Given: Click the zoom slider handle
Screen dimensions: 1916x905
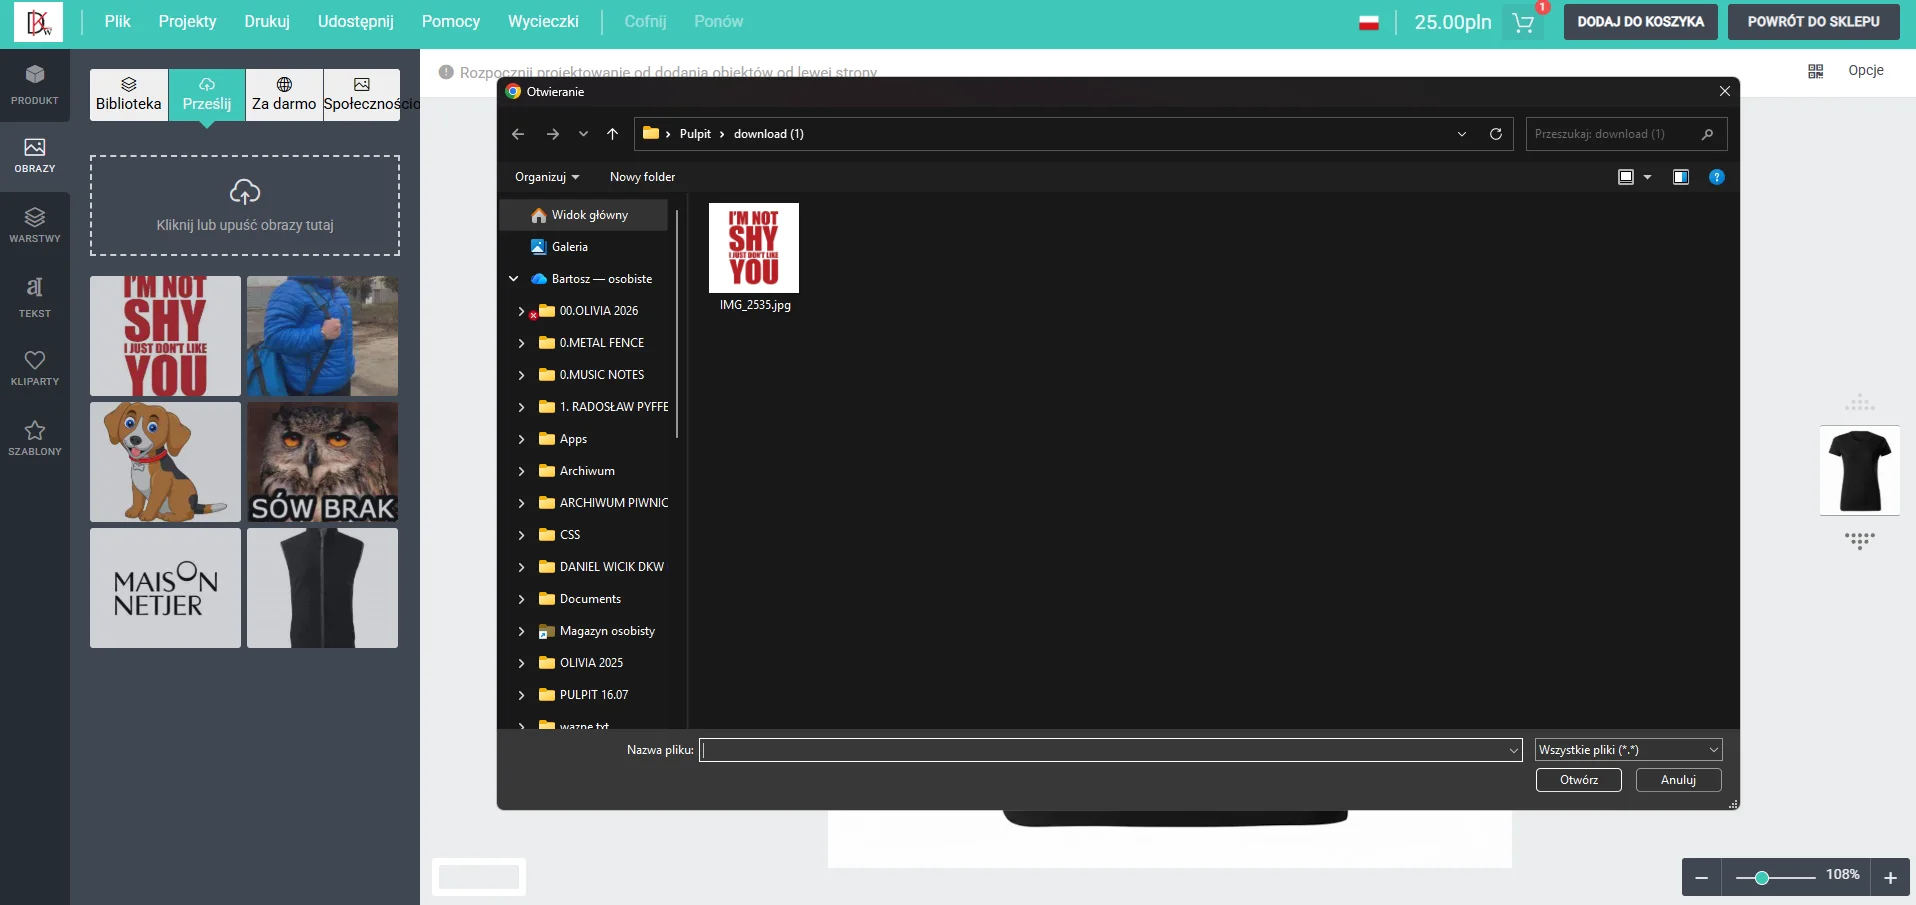Looking at the screenshot, I should pyautogui.click(x=1762, y=878).
